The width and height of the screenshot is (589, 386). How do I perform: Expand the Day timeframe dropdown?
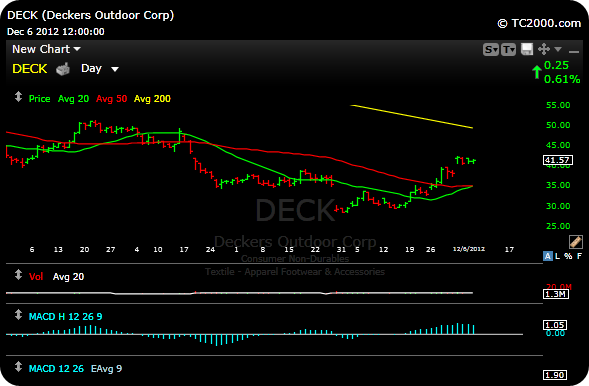(x=100, y=69)
